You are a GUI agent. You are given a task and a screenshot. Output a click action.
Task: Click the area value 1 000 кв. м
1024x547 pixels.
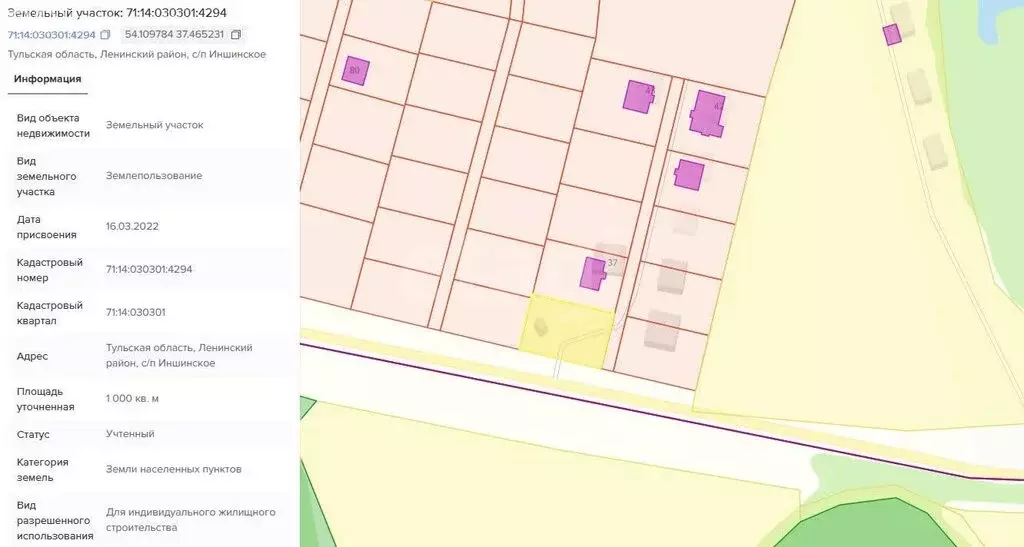(x=132, y=399)
